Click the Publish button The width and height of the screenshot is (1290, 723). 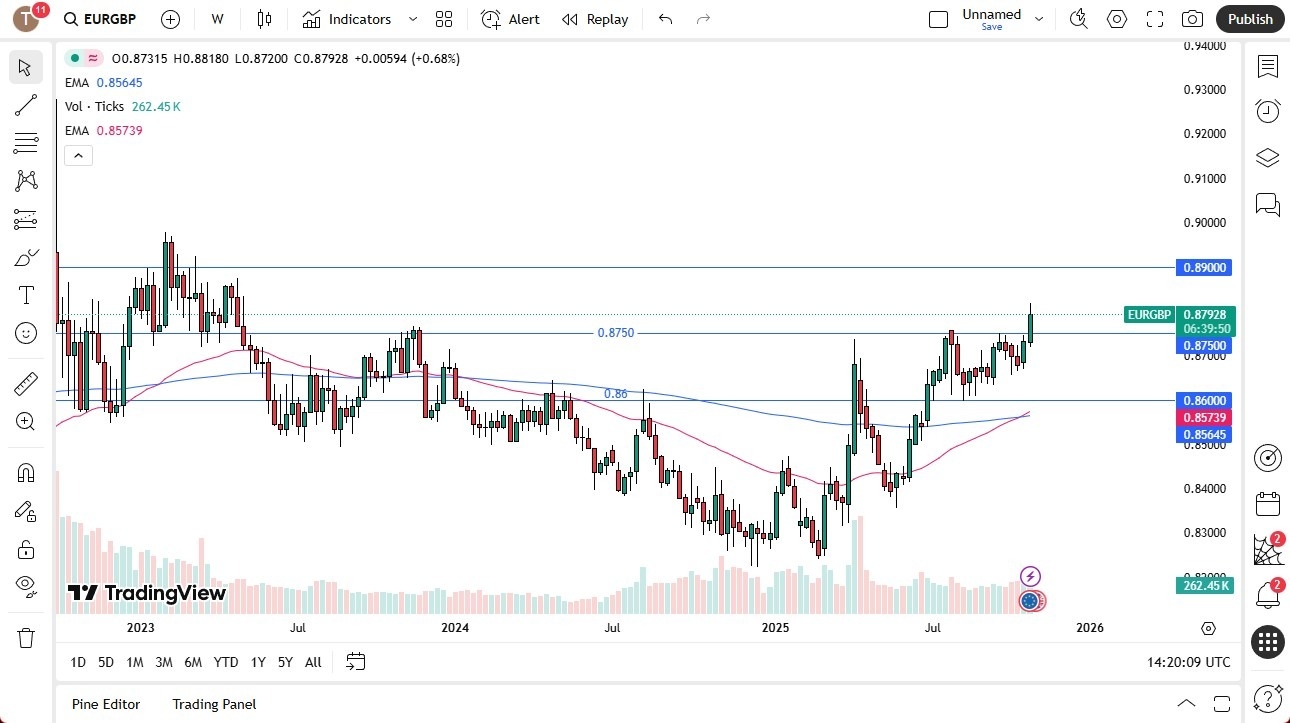pos(1249,18)
